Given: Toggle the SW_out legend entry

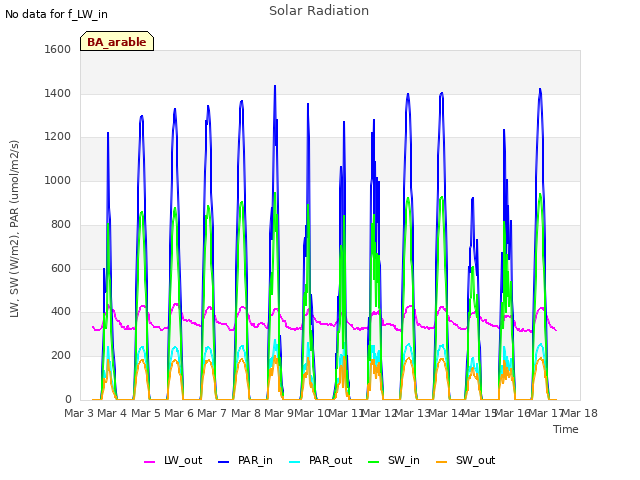Looking at the screenshot, I should [466, 461].
